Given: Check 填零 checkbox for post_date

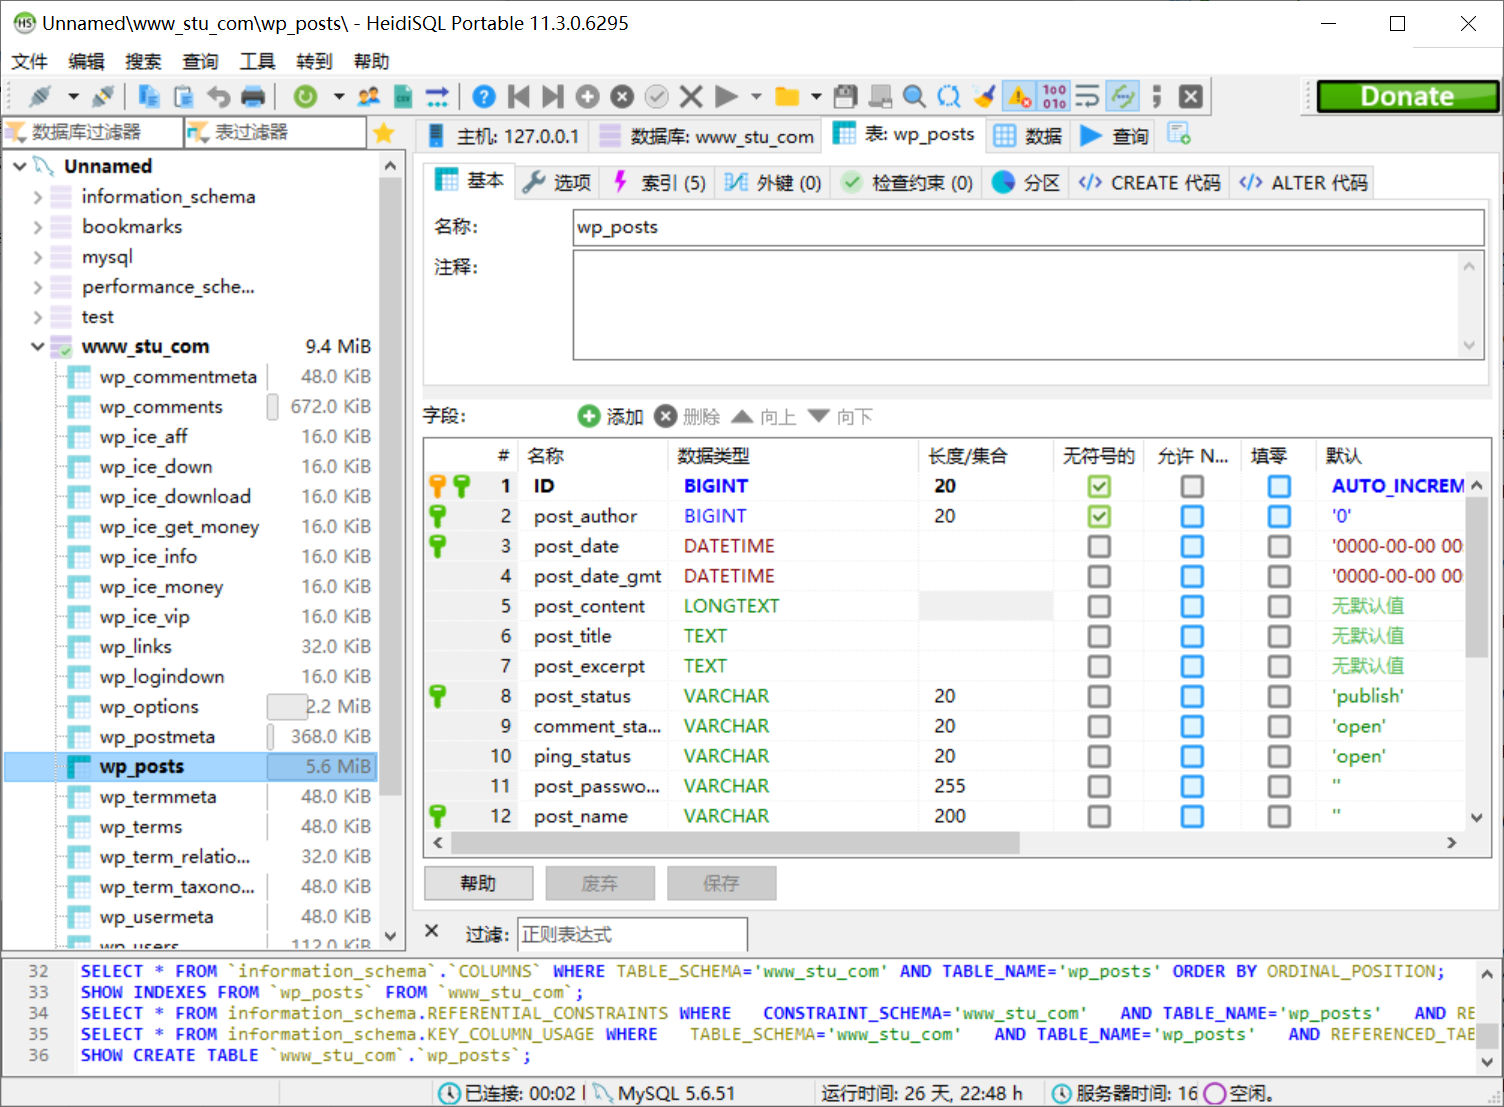Looking at the screenshot, I should pos(1279,546).
